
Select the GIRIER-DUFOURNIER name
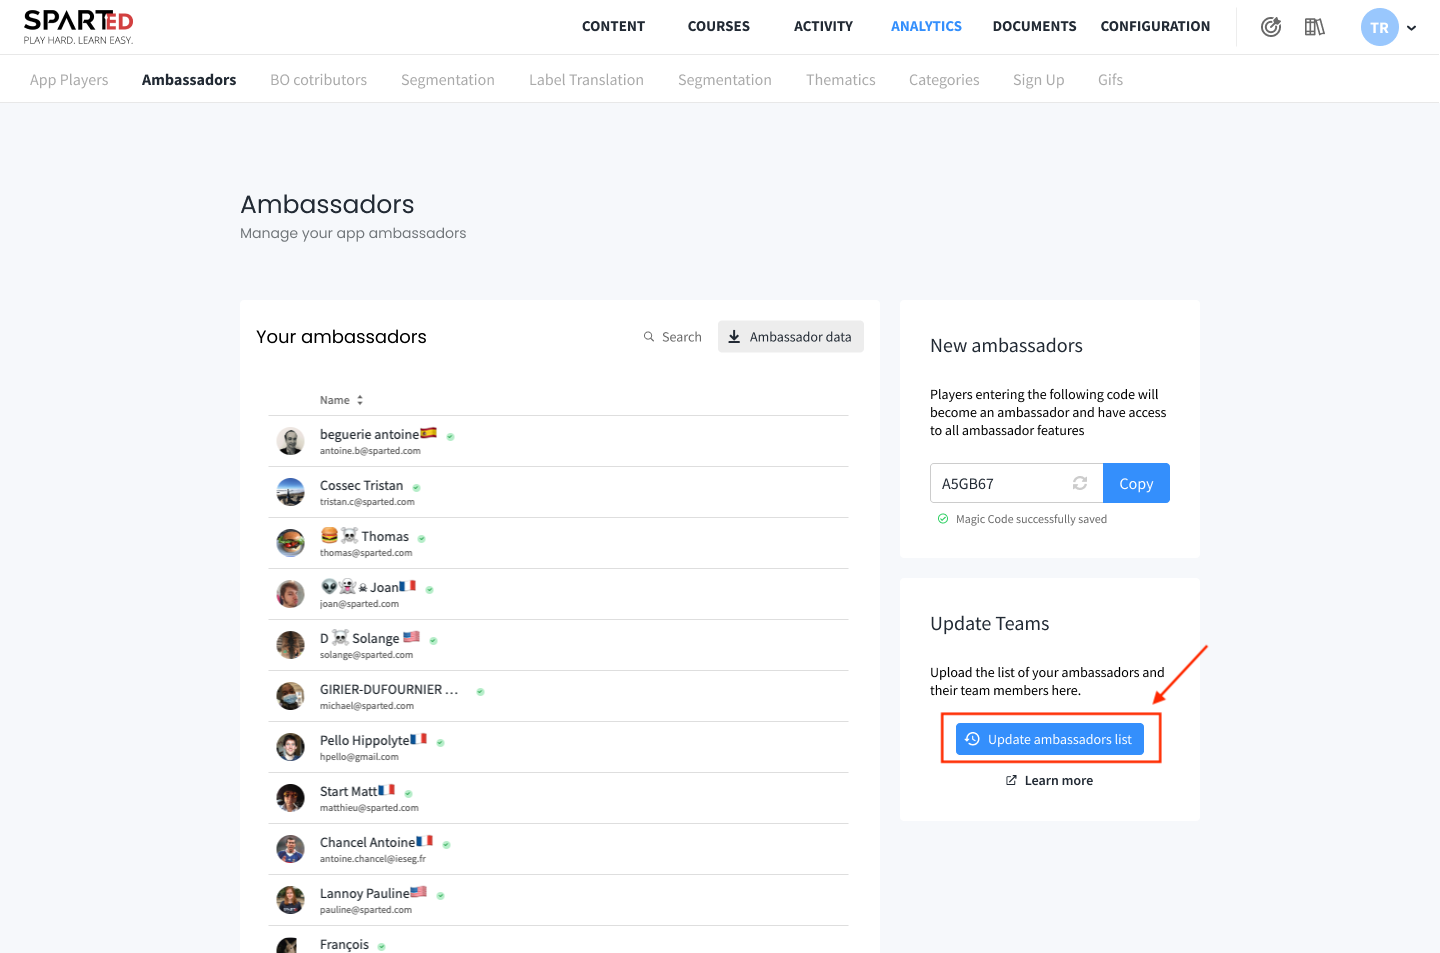[389, 690]
